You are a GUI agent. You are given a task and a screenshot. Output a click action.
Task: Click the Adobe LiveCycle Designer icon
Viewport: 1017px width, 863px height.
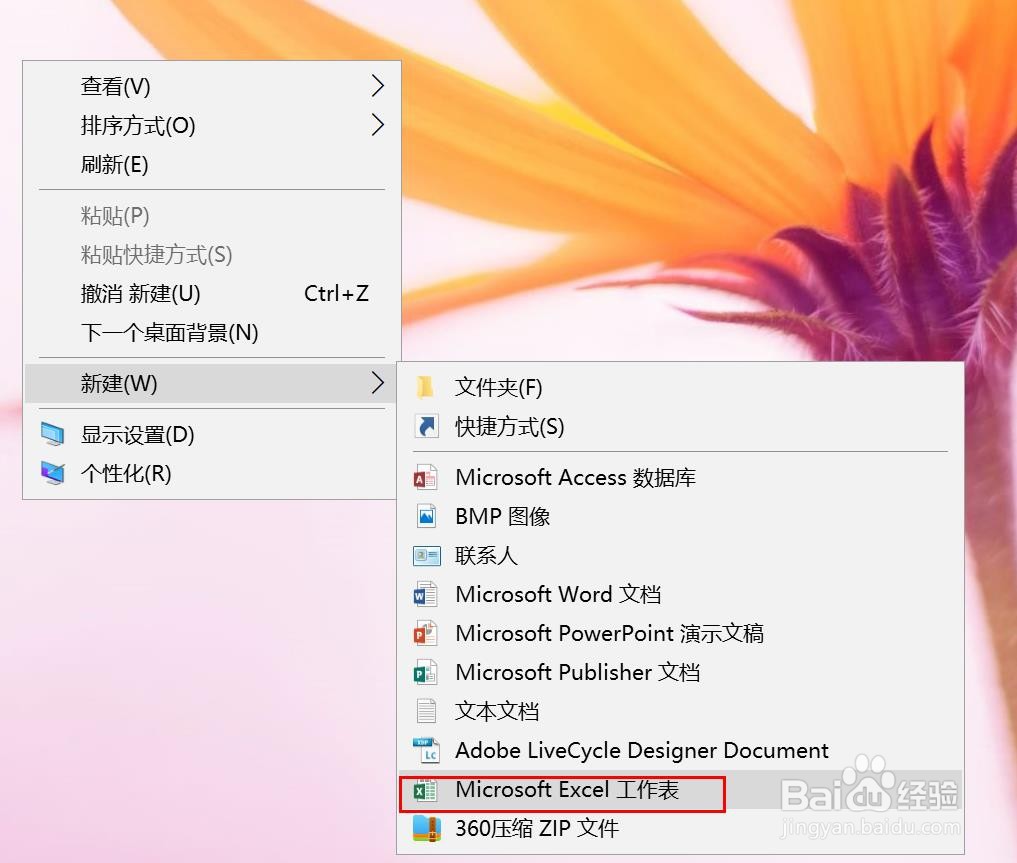[x=427, y=750]
